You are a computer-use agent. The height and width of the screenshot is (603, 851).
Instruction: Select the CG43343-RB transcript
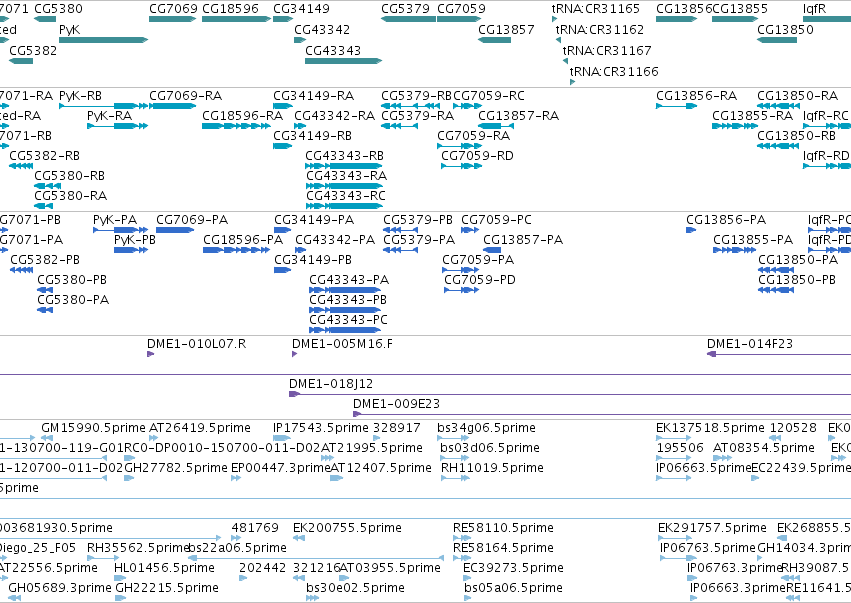tap(344, 166)
